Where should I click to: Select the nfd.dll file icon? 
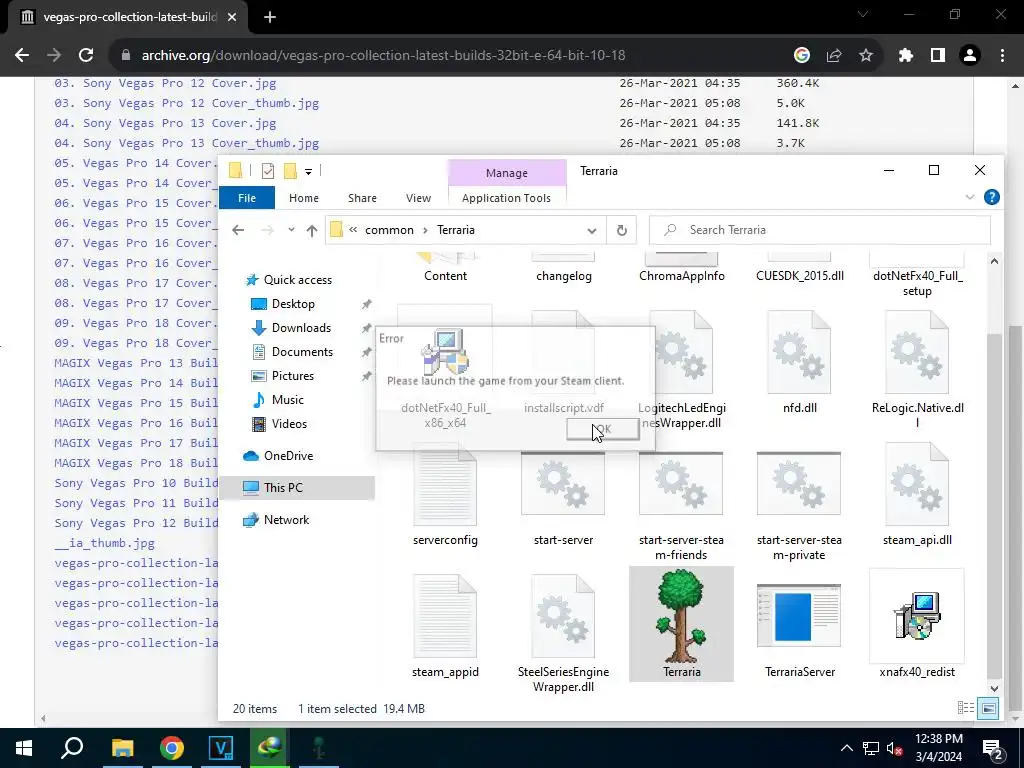(x=799, y=353)
